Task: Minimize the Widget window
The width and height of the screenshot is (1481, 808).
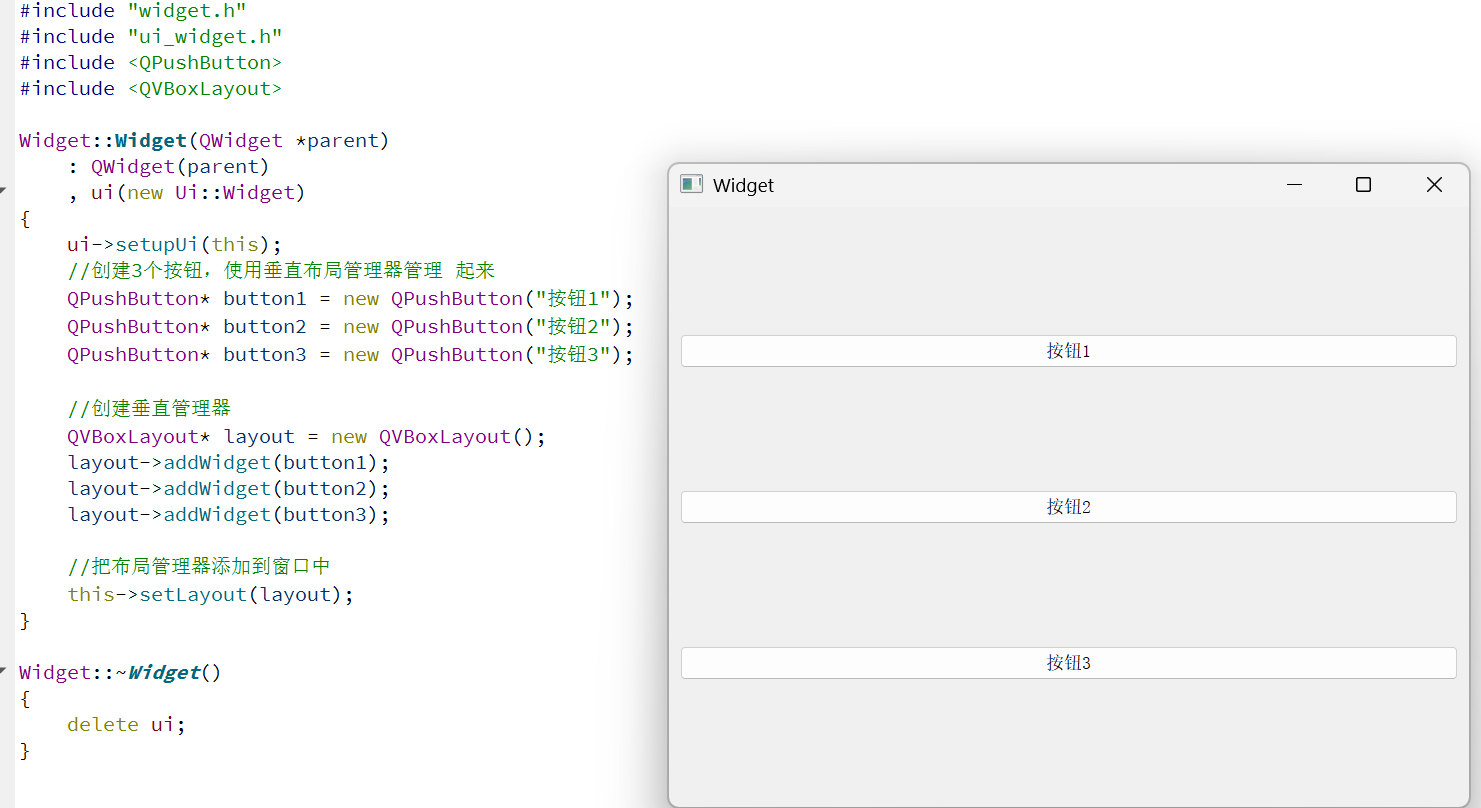Action: pyautogui.click(x=1294, y=185)
